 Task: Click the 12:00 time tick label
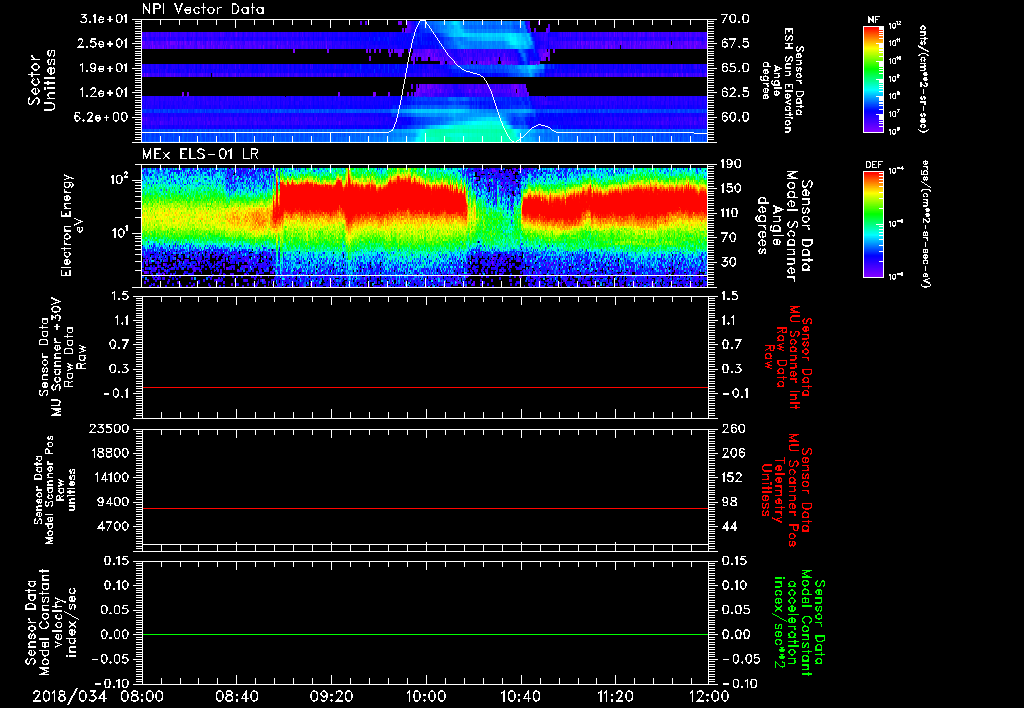click(709, 696)
